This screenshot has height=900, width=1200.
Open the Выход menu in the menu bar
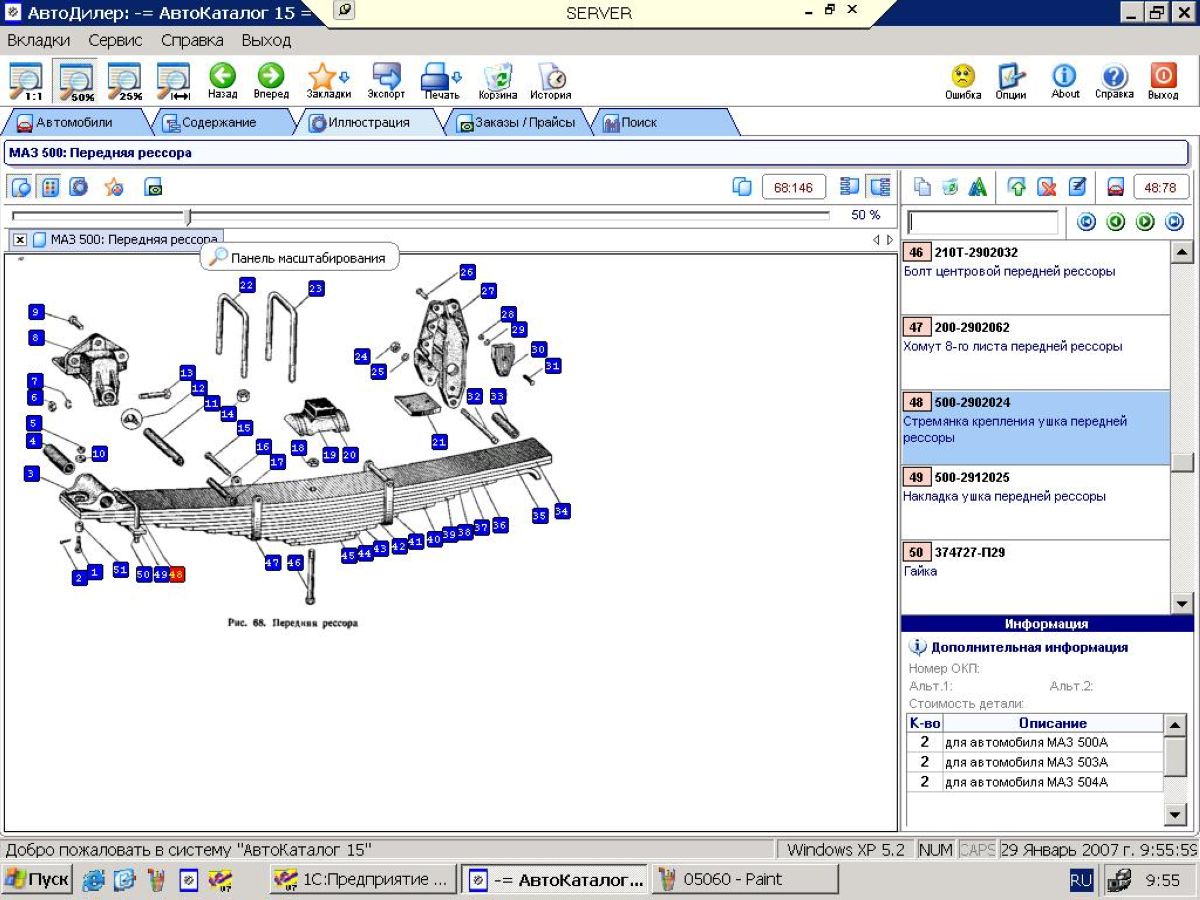click(x=266, y=41)
